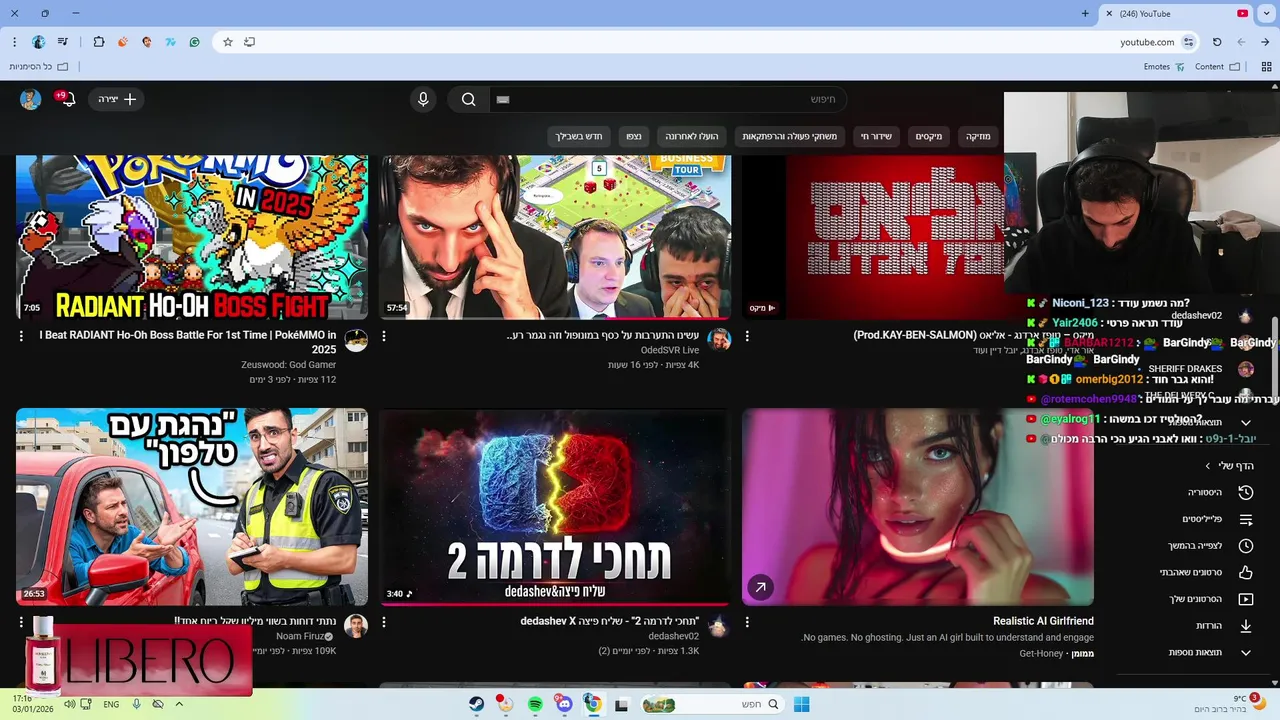The image size is (1280, 720).
Task: Click the Spotify icon in taskbar
Action: click(x=535, y=704)
